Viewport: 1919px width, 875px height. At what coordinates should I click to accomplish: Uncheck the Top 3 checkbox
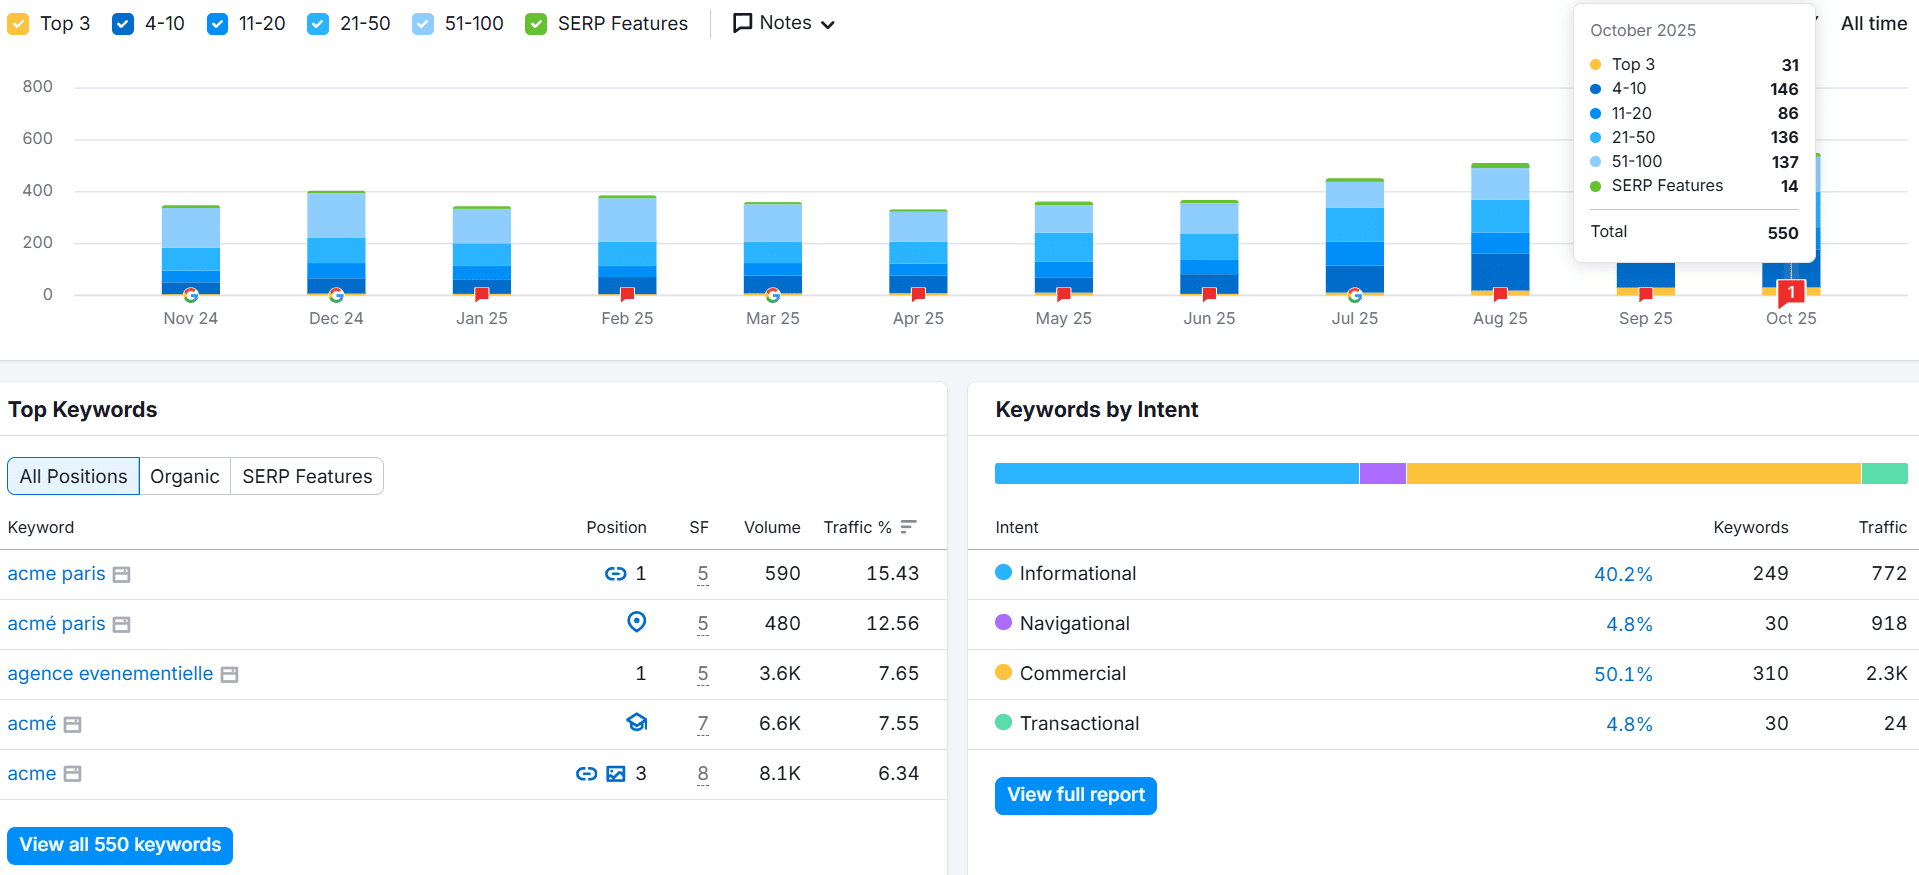18,24
